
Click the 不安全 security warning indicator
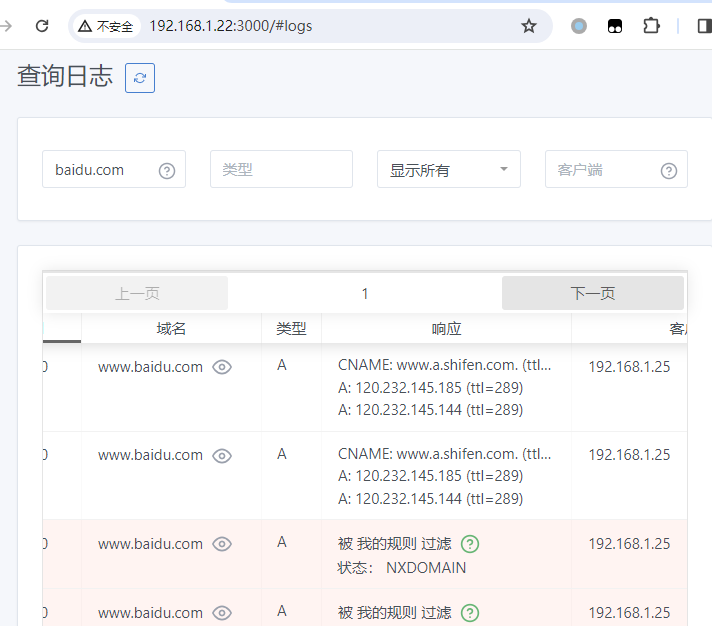[106, 26]
